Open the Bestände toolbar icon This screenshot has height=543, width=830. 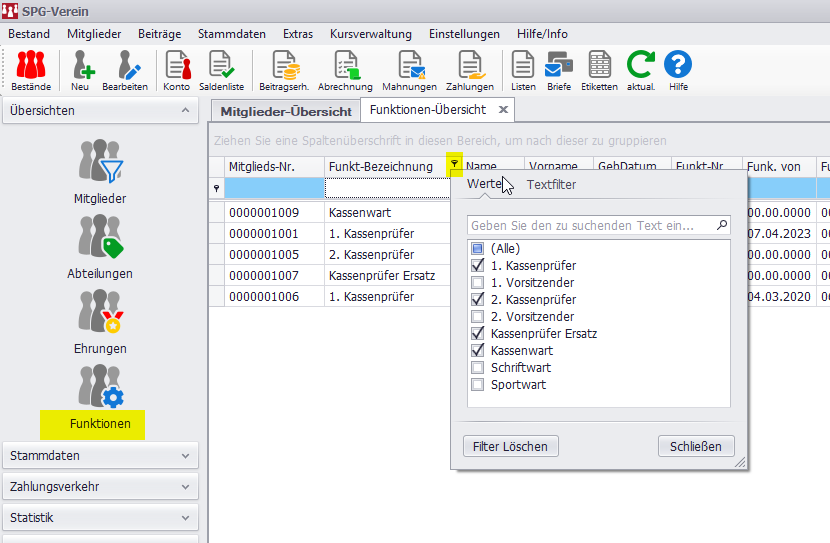tap(30, 70)
